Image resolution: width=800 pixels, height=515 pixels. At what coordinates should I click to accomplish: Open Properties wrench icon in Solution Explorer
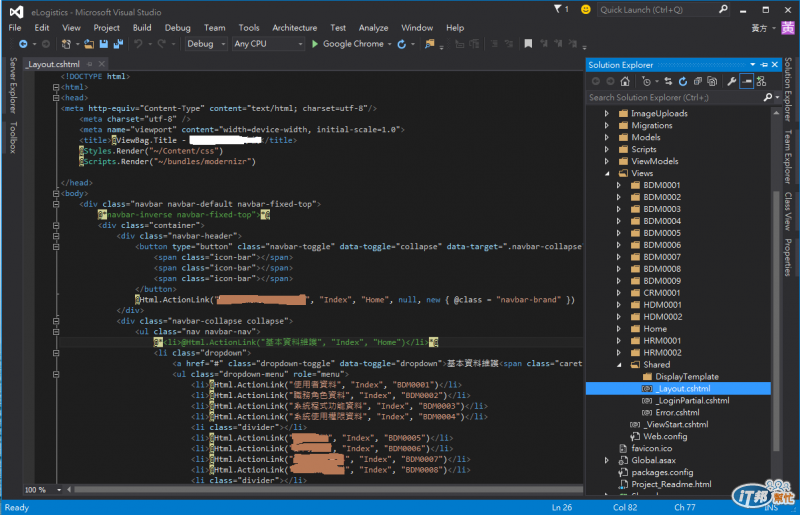731,81
